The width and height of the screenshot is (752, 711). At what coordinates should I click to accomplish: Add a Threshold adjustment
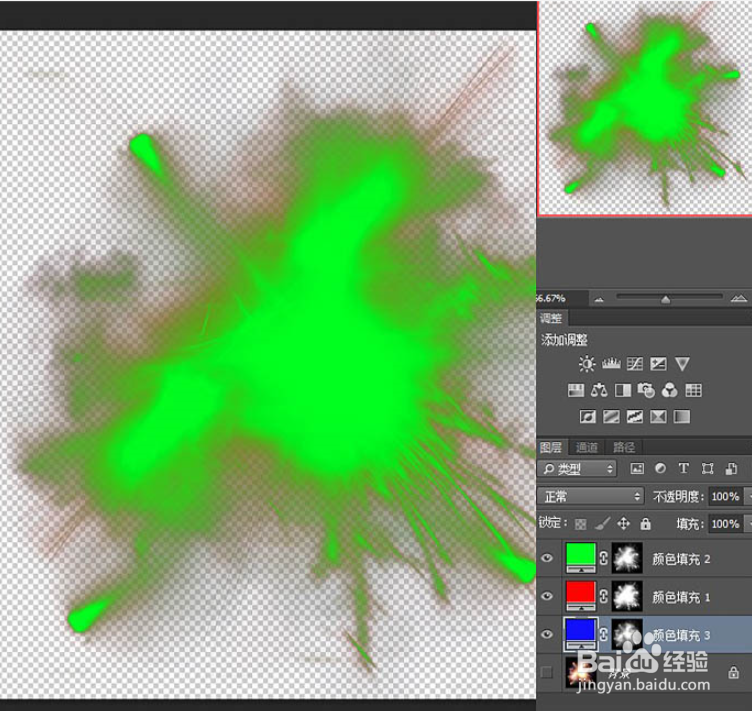(x=634, y=416)
